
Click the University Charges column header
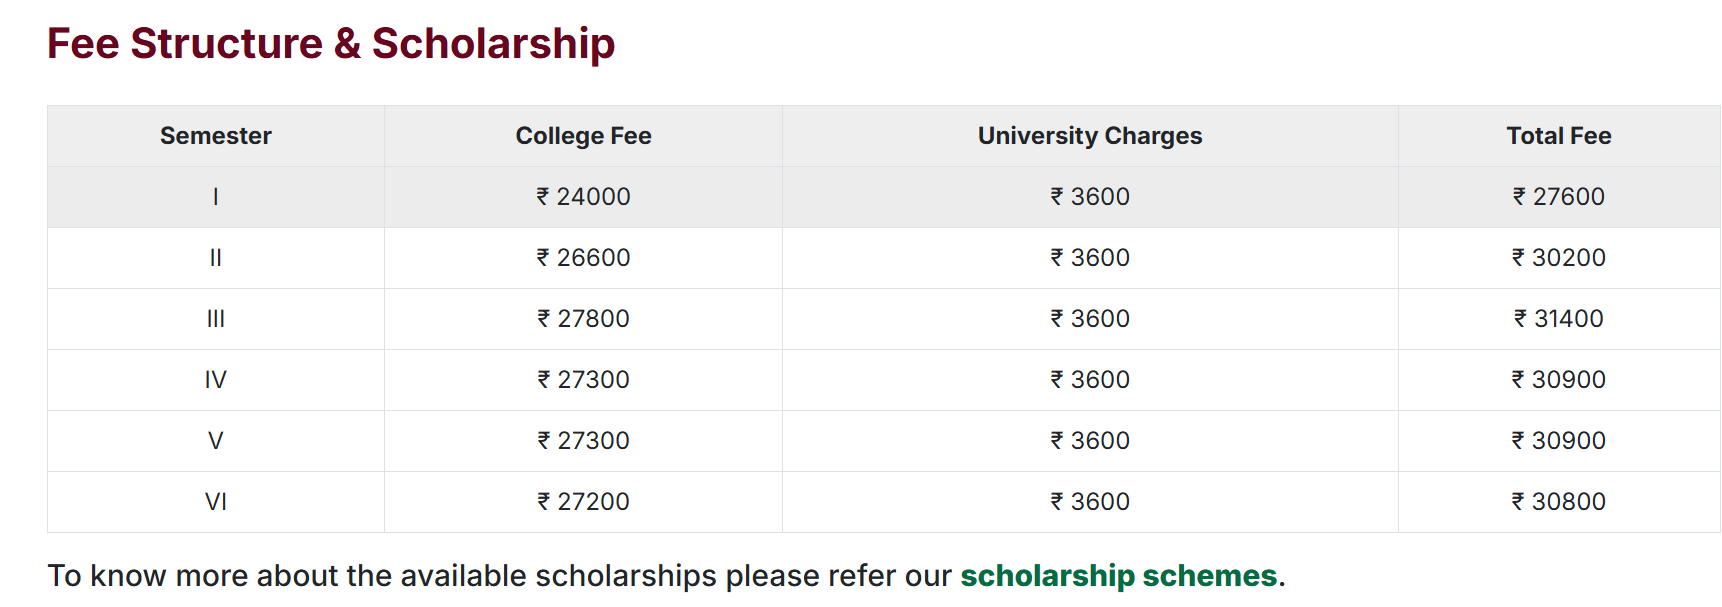[1090, 136]
